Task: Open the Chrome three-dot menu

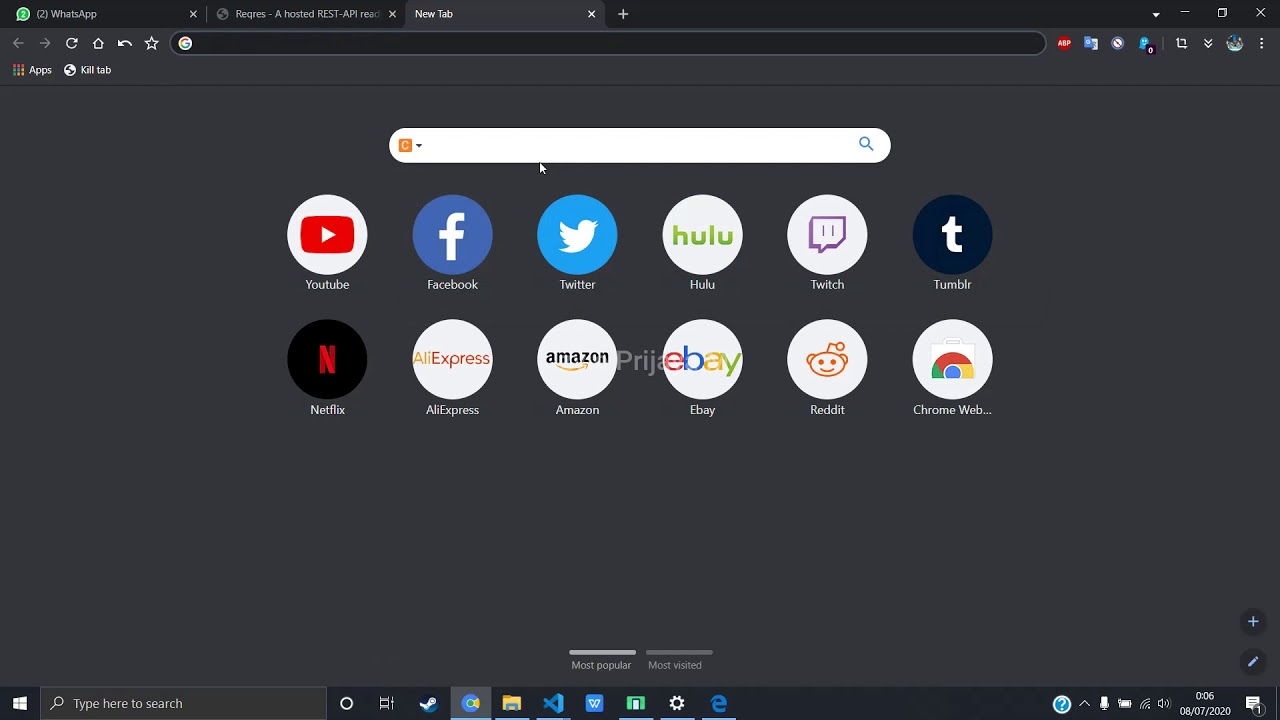Action: pyautogui.click(x=1262, y=43)
